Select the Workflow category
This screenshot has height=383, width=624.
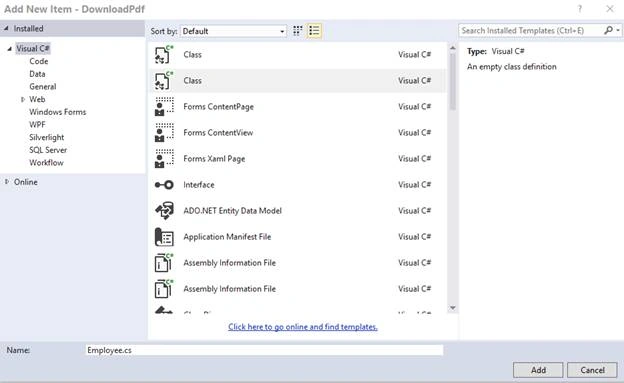pyautogui.click(x=46, y=163)
